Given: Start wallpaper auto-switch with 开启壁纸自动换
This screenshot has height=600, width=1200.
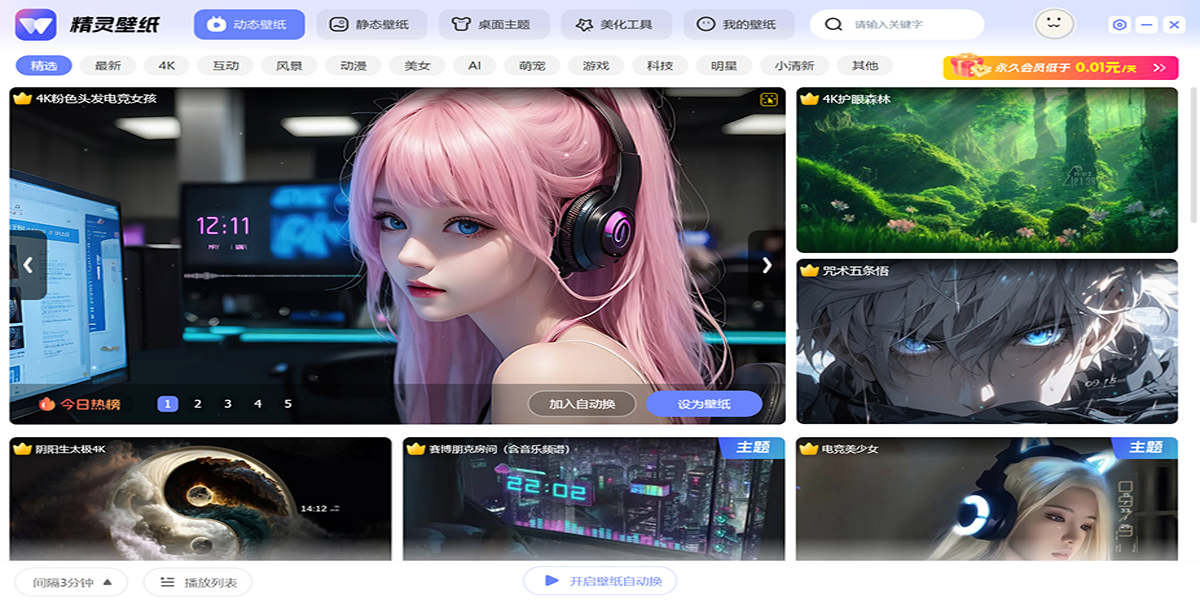Looking at the screenshot, I should pos(600,581).
